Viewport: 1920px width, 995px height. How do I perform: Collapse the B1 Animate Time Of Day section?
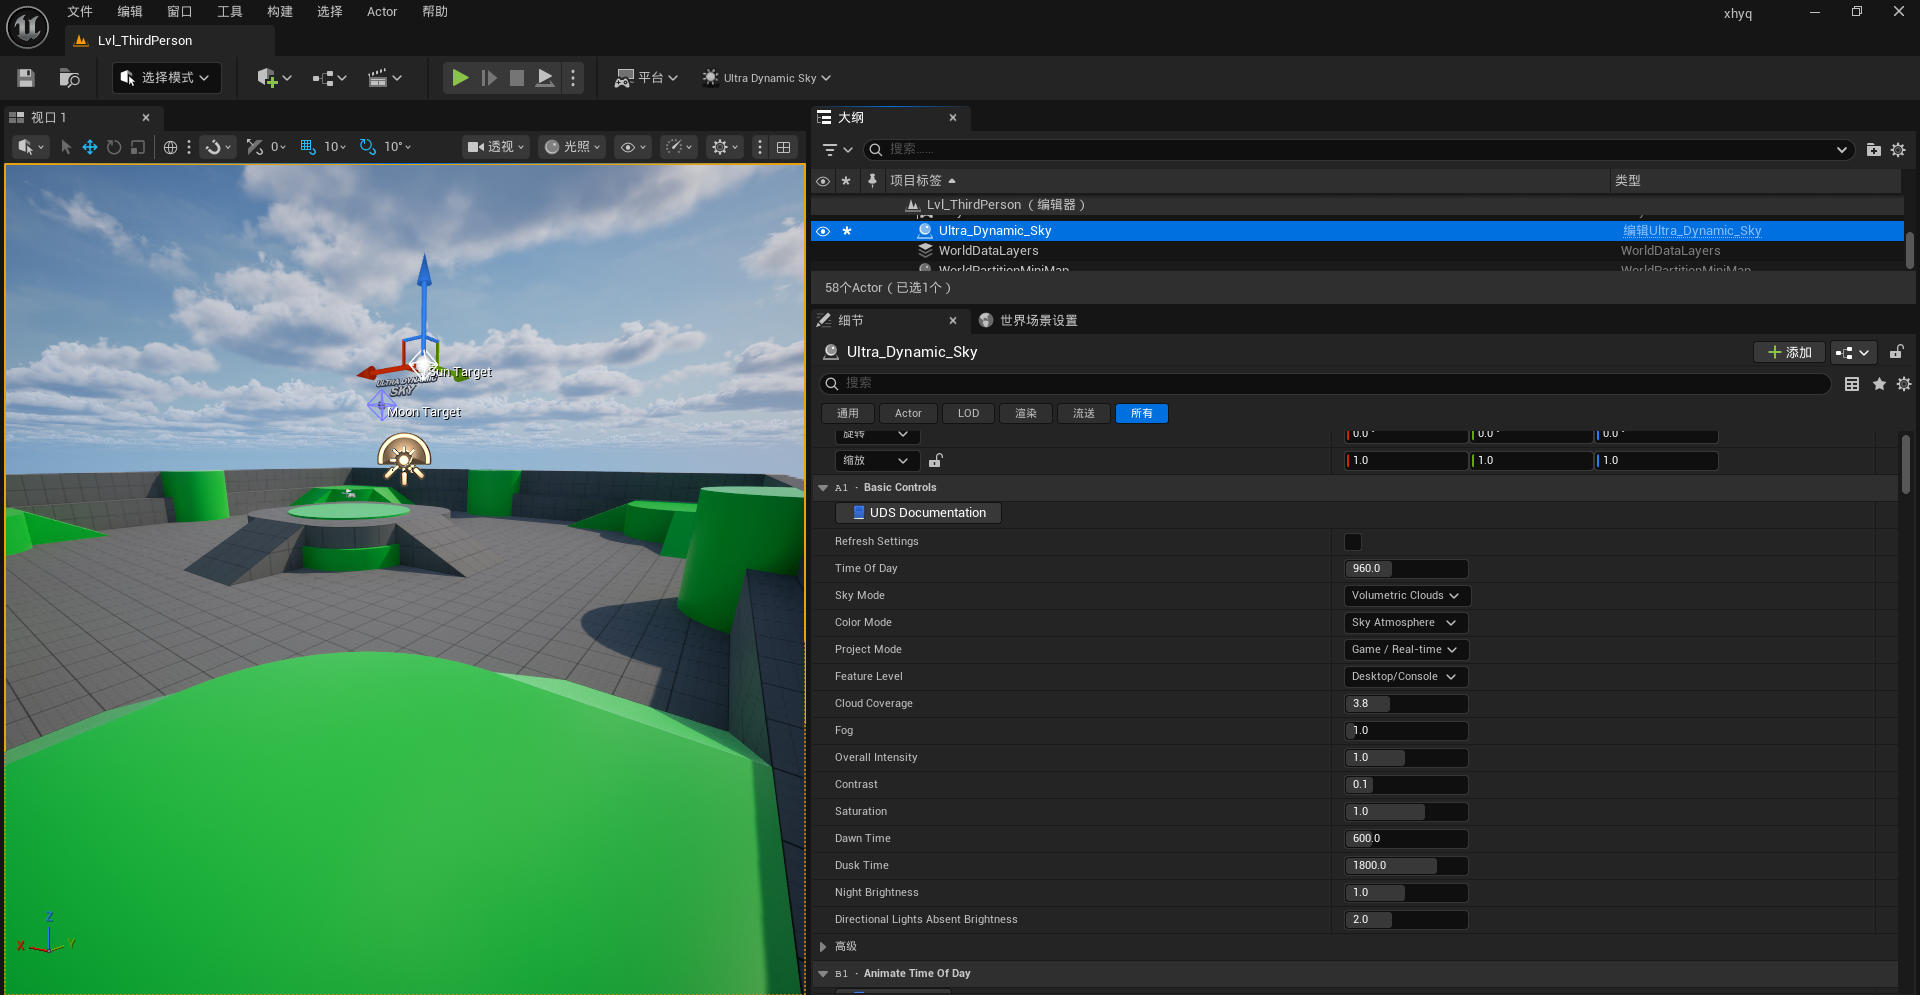pyautogui.click(x=823, y=974)
